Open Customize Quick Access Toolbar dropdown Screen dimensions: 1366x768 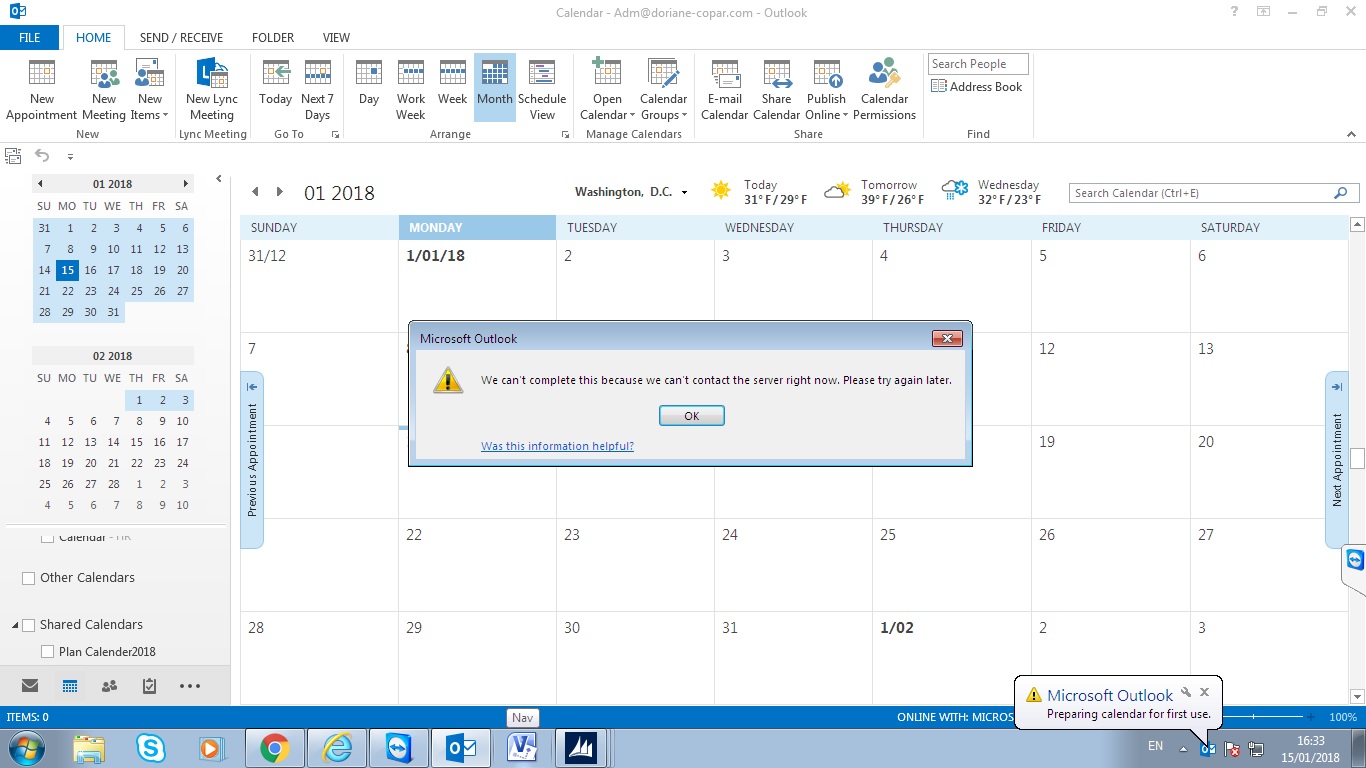(70, 157)
